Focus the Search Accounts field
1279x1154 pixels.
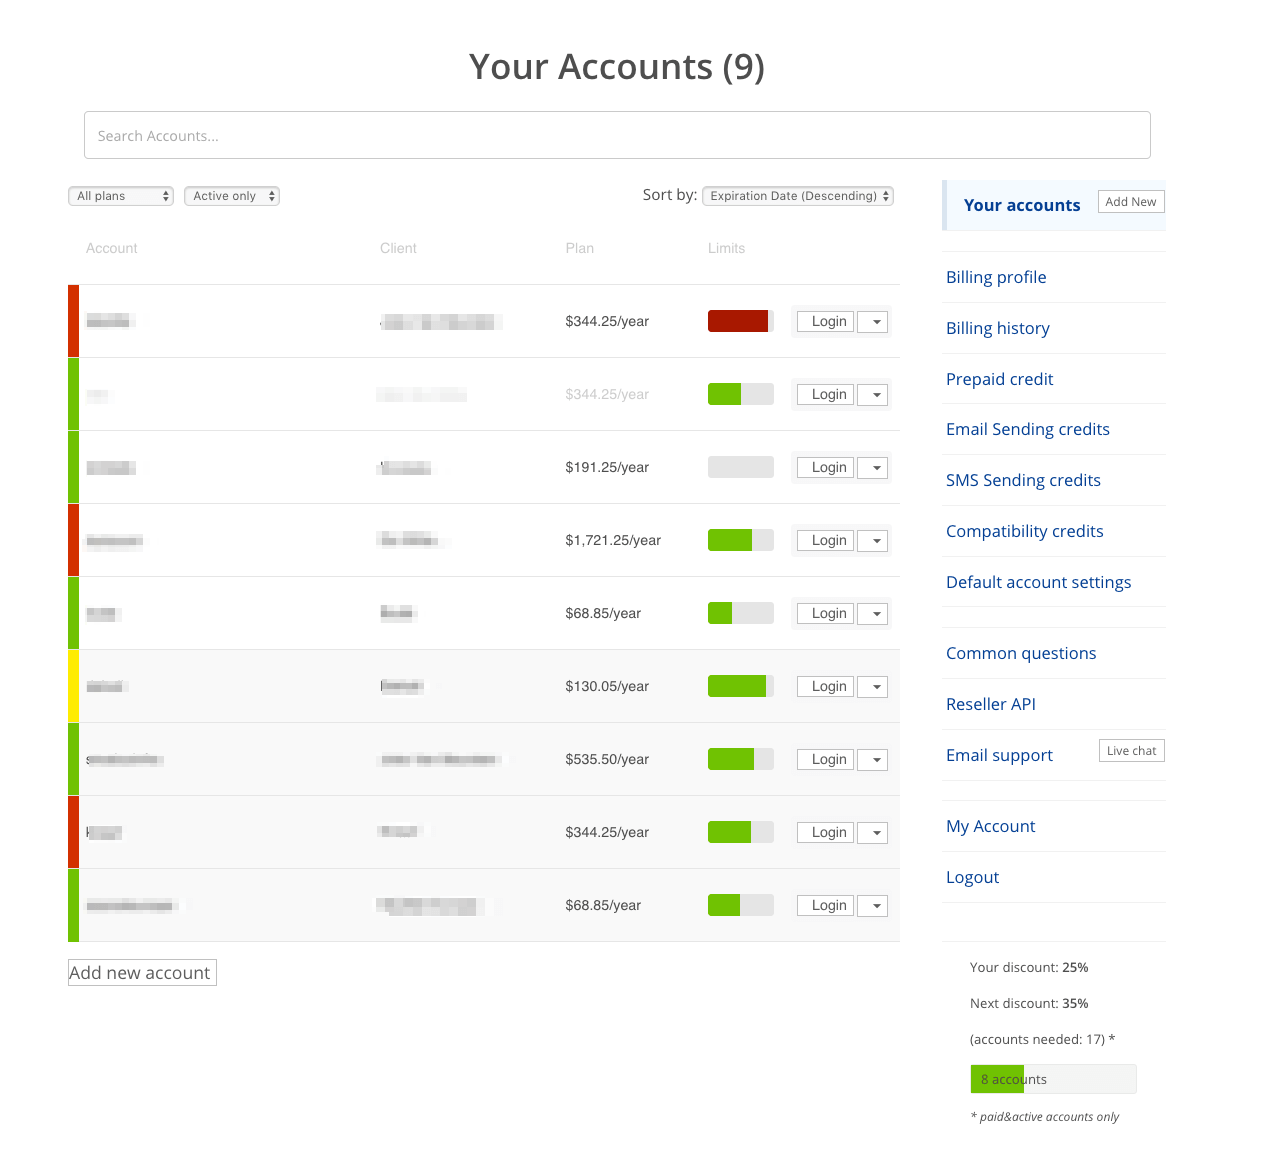click(x=617, y=135)
